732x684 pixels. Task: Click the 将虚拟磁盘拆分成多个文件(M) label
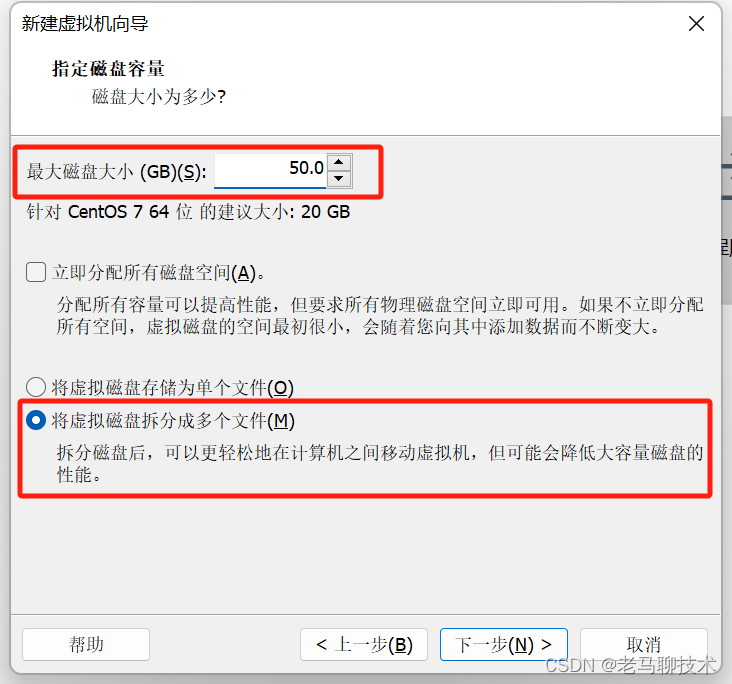[x=173, y=421]
